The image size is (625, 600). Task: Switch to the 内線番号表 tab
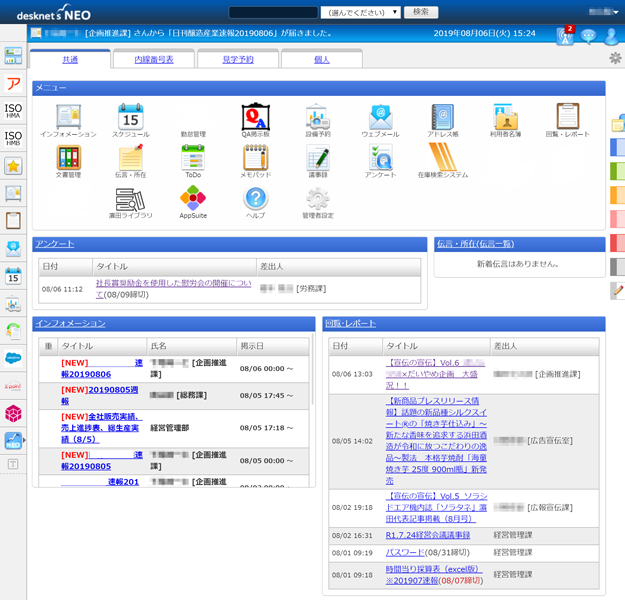click(154, 60)
